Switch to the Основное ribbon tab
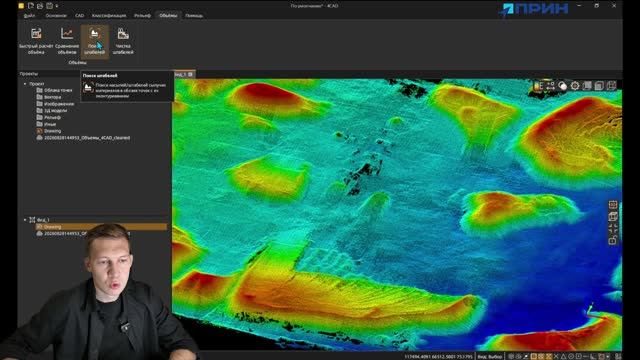 [56, 16]
